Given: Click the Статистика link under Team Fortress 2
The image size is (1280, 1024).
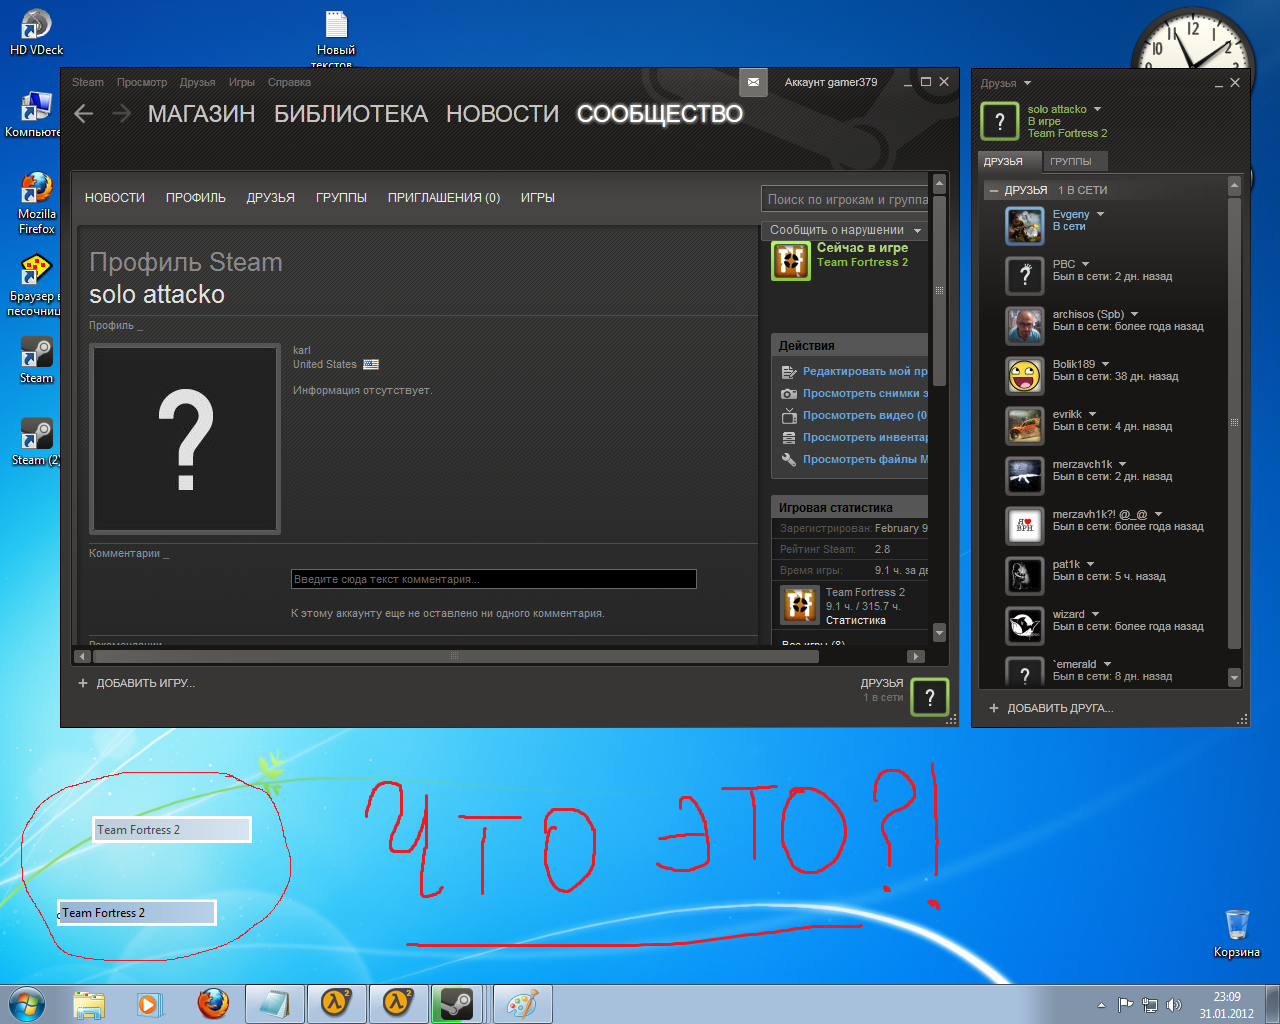Looking at the screenshot, I should coord(856,620).
